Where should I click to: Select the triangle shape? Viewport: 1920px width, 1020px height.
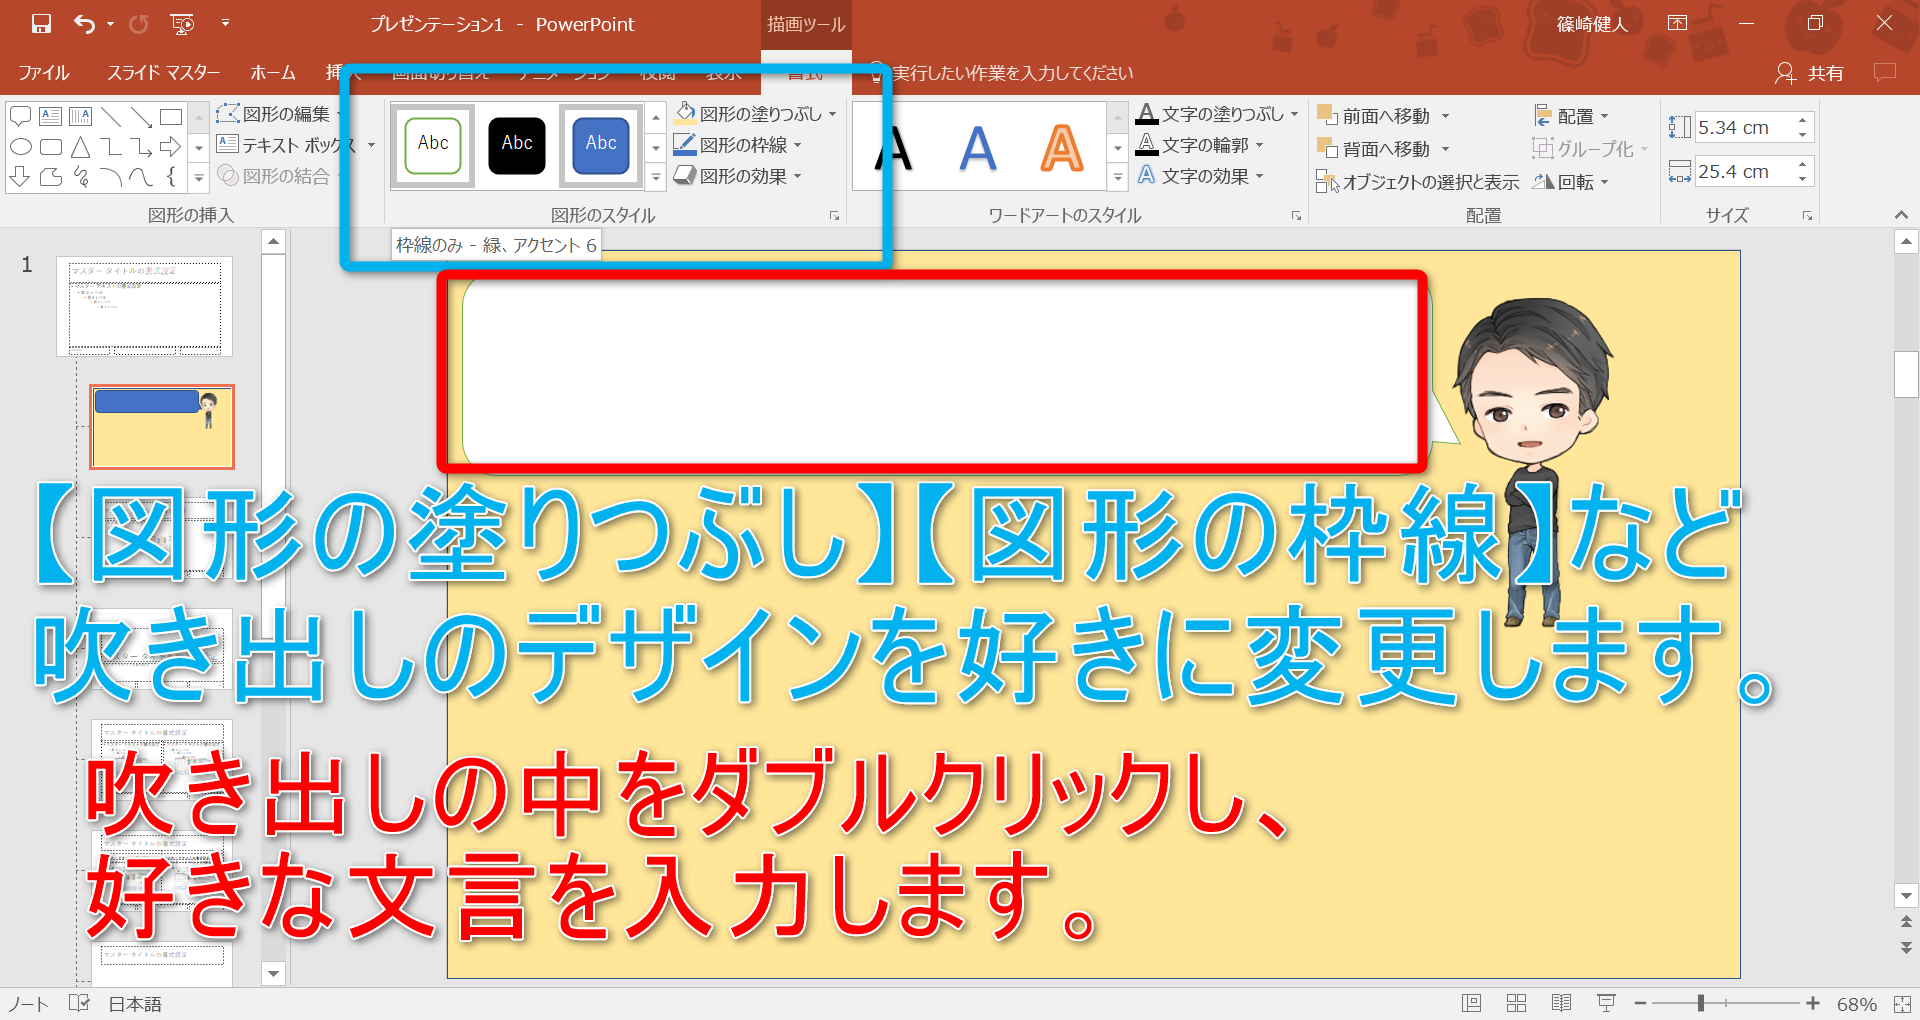80,147
